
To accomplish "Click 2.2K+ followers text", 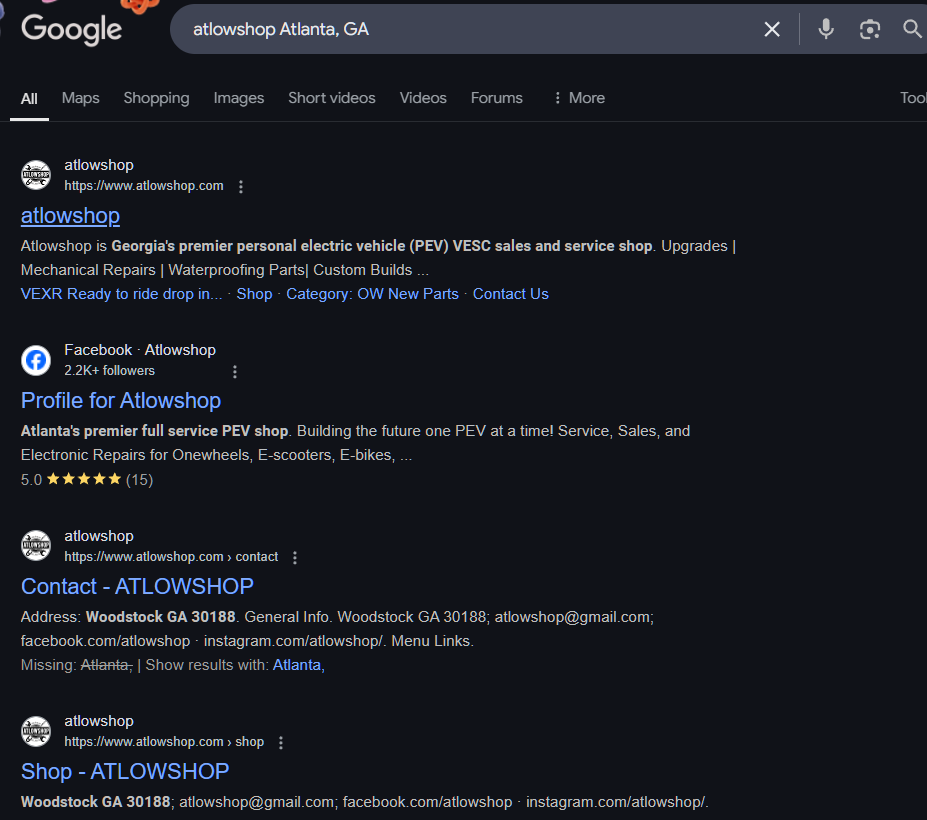I will (109, 371).
